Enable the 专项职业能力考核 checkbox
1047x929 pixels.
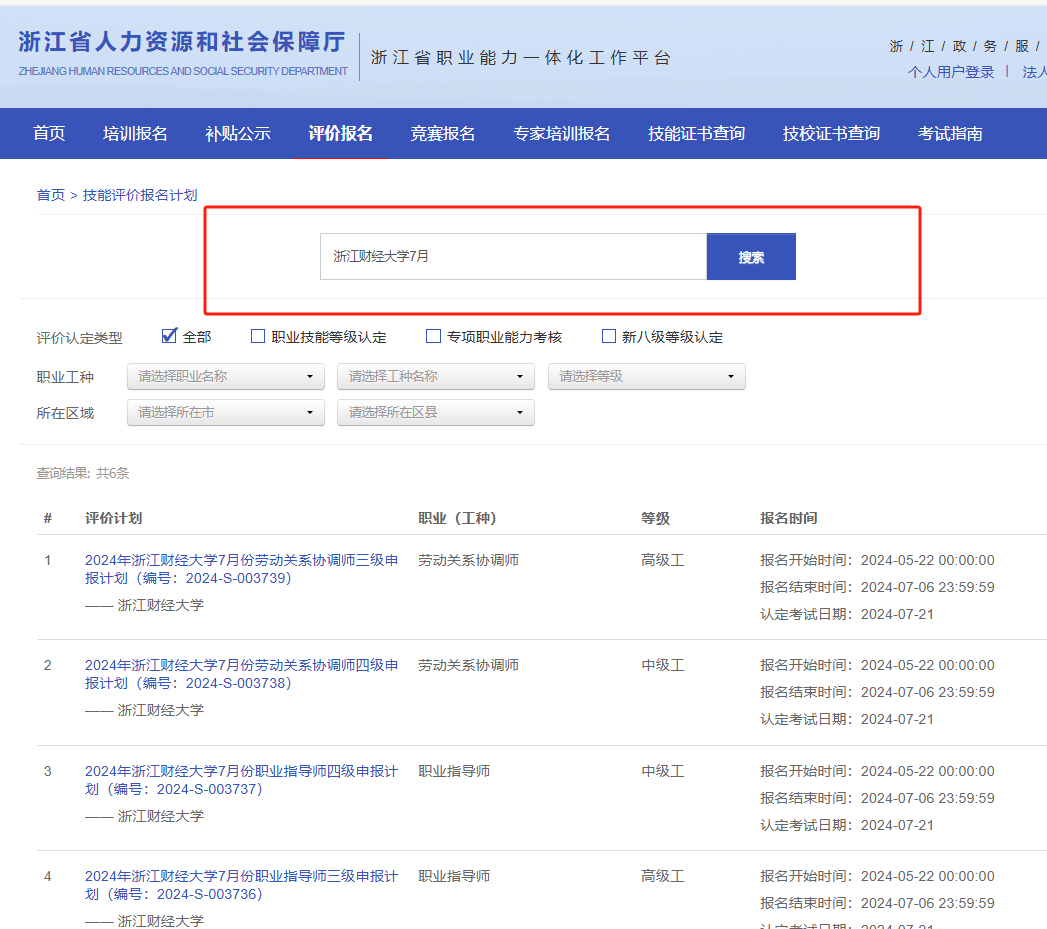(433, 336)
